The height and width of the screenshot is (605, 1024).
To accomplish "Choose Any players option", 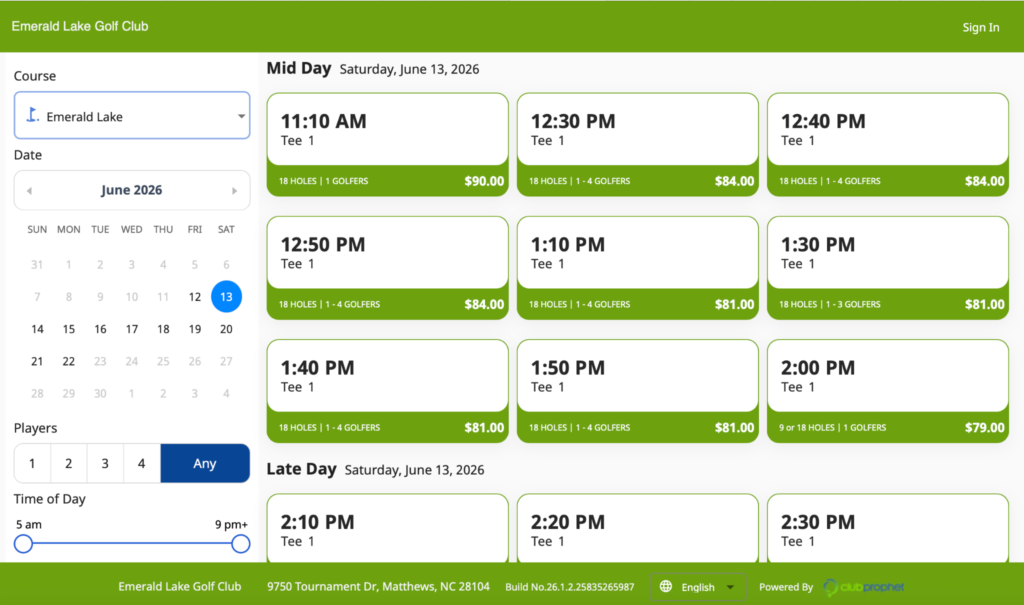I will click(x=205, y=463).
